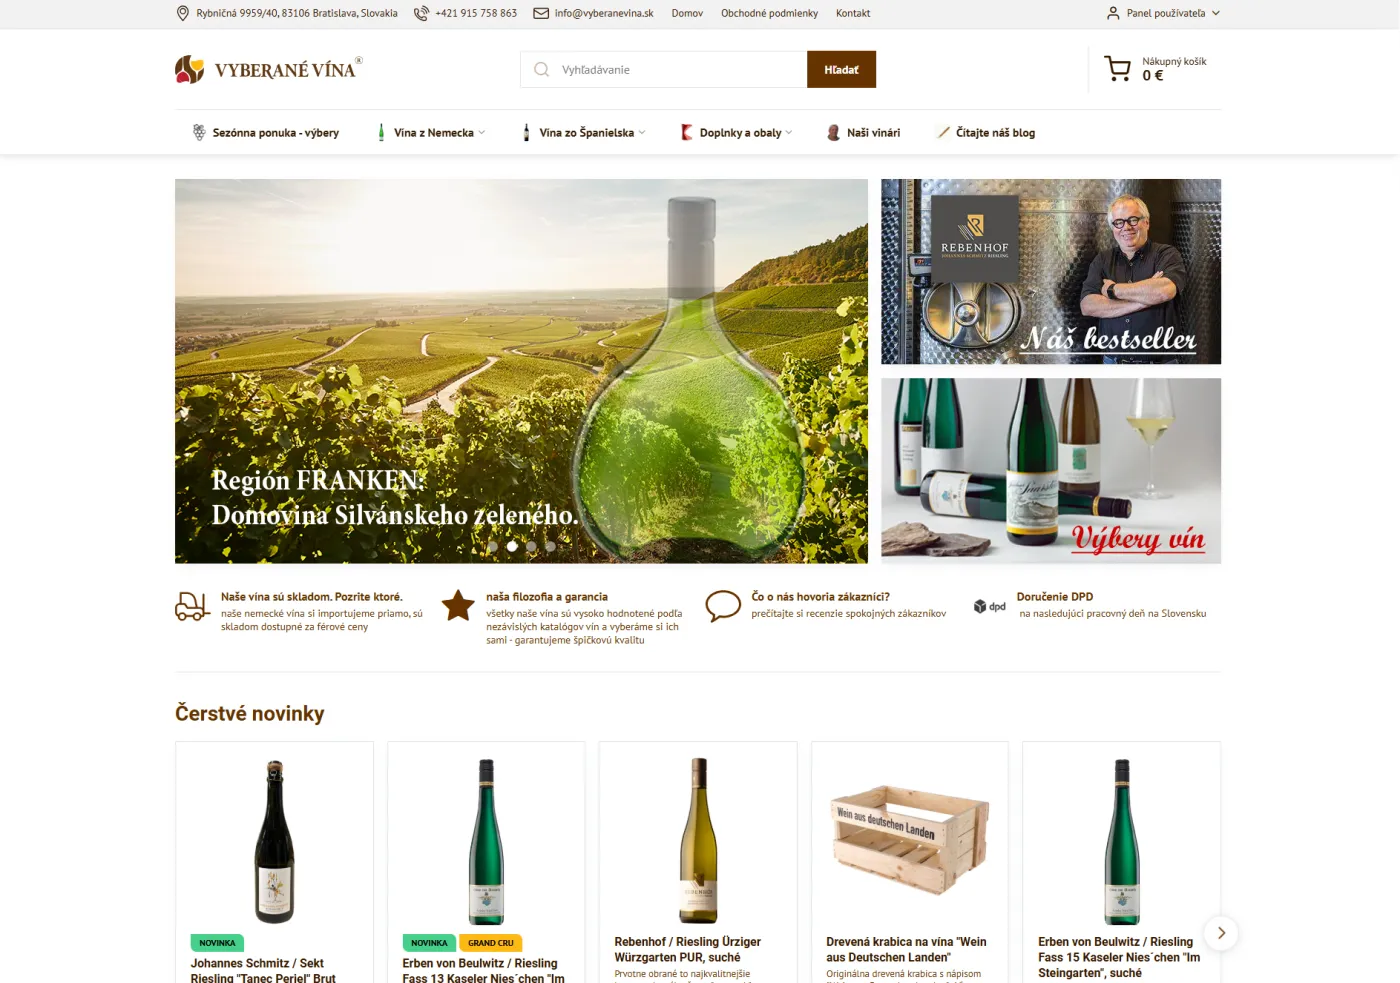Click the Vyhľadávanie search input field
Screen dimensions: 1400x983
pos(664,69)
